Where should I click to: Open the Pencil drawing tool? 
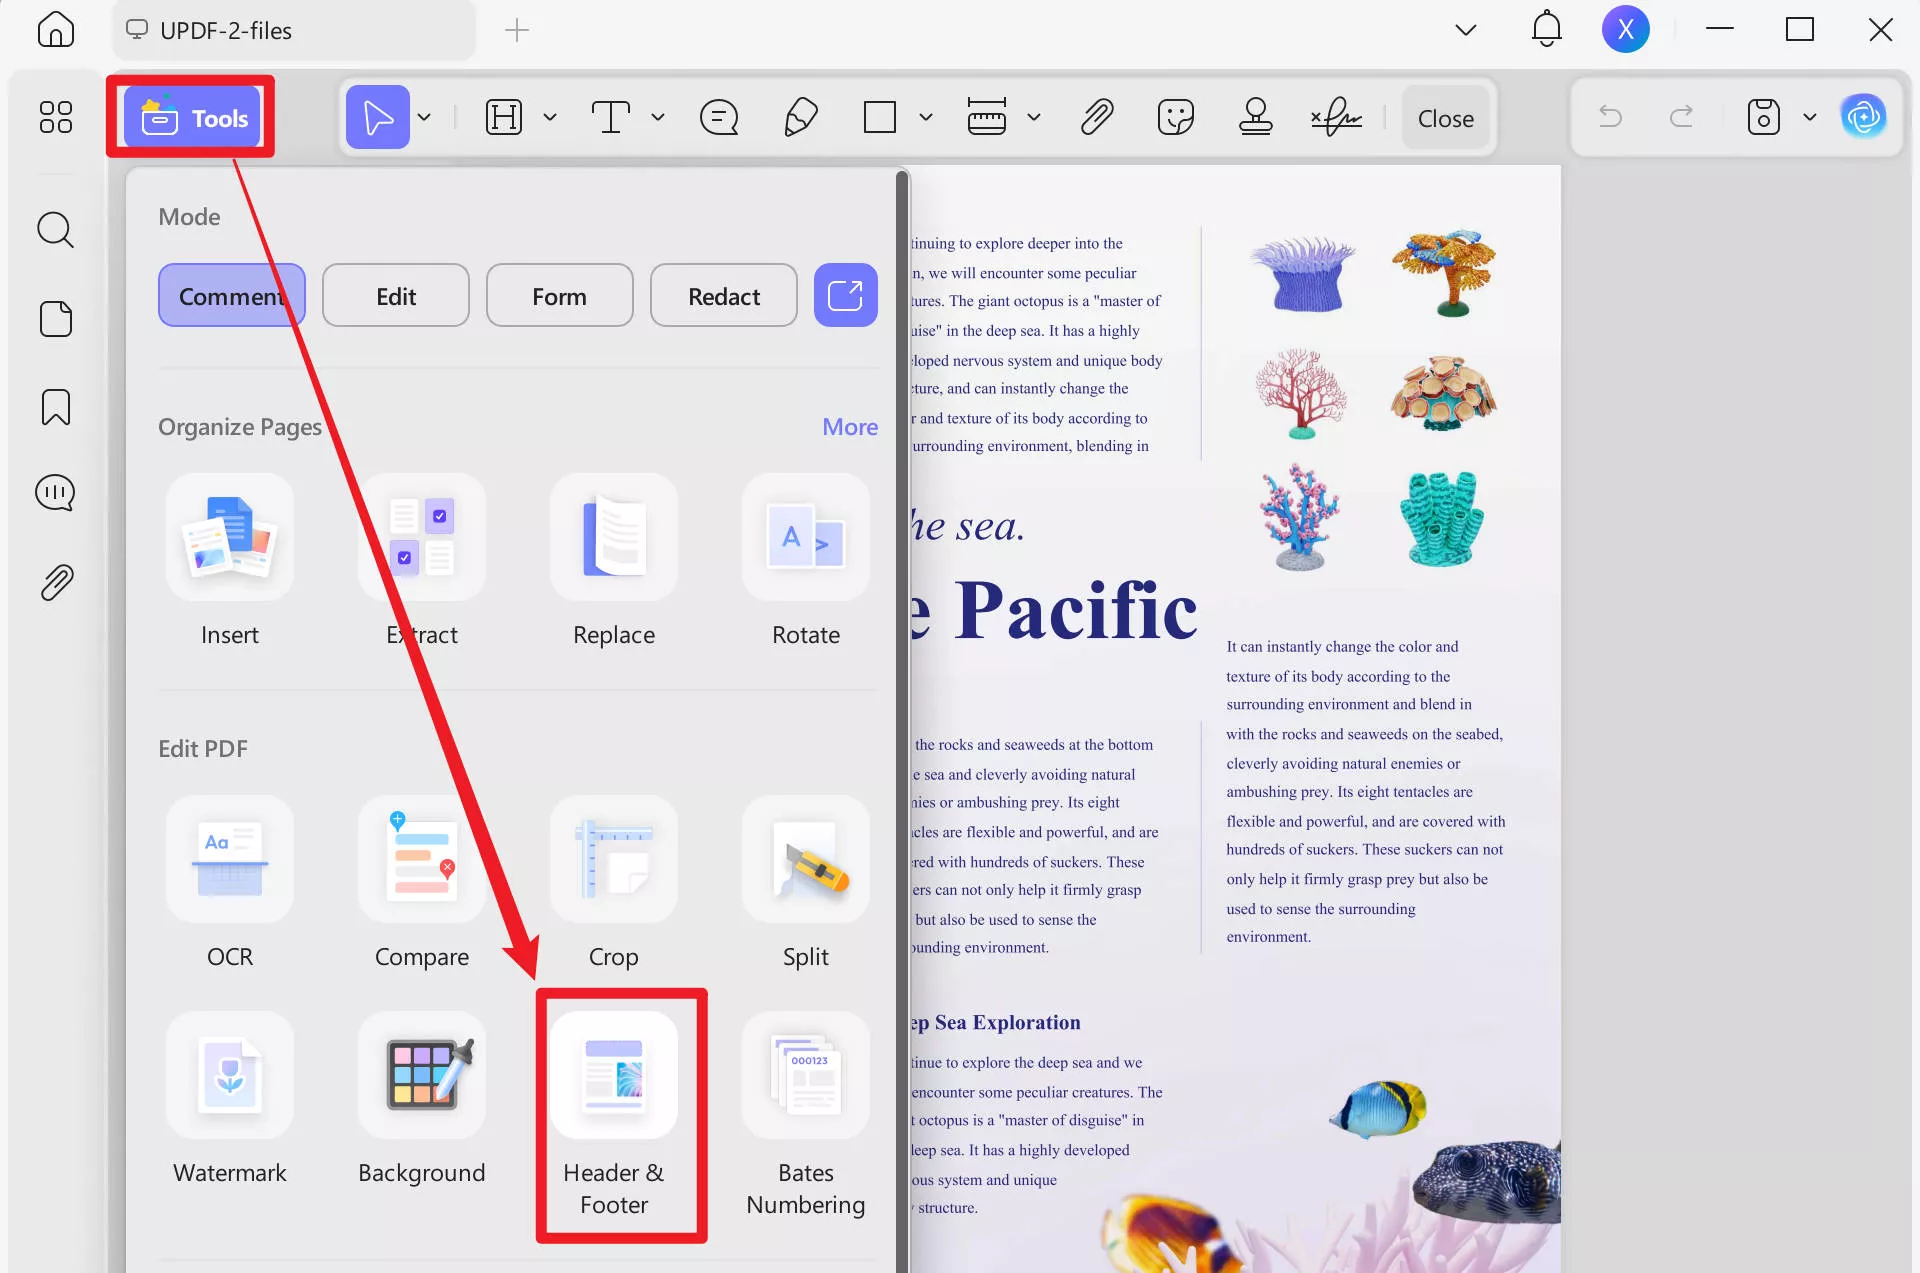coord(799,117)
